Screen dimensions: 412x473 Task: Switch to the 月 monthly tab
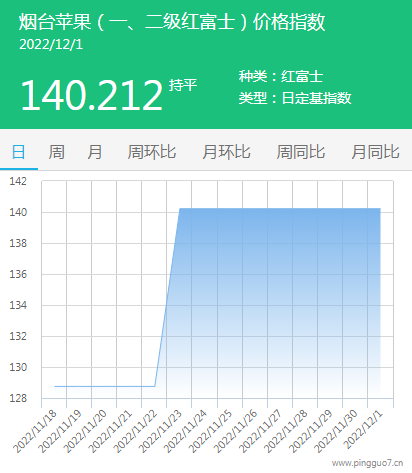95,152
